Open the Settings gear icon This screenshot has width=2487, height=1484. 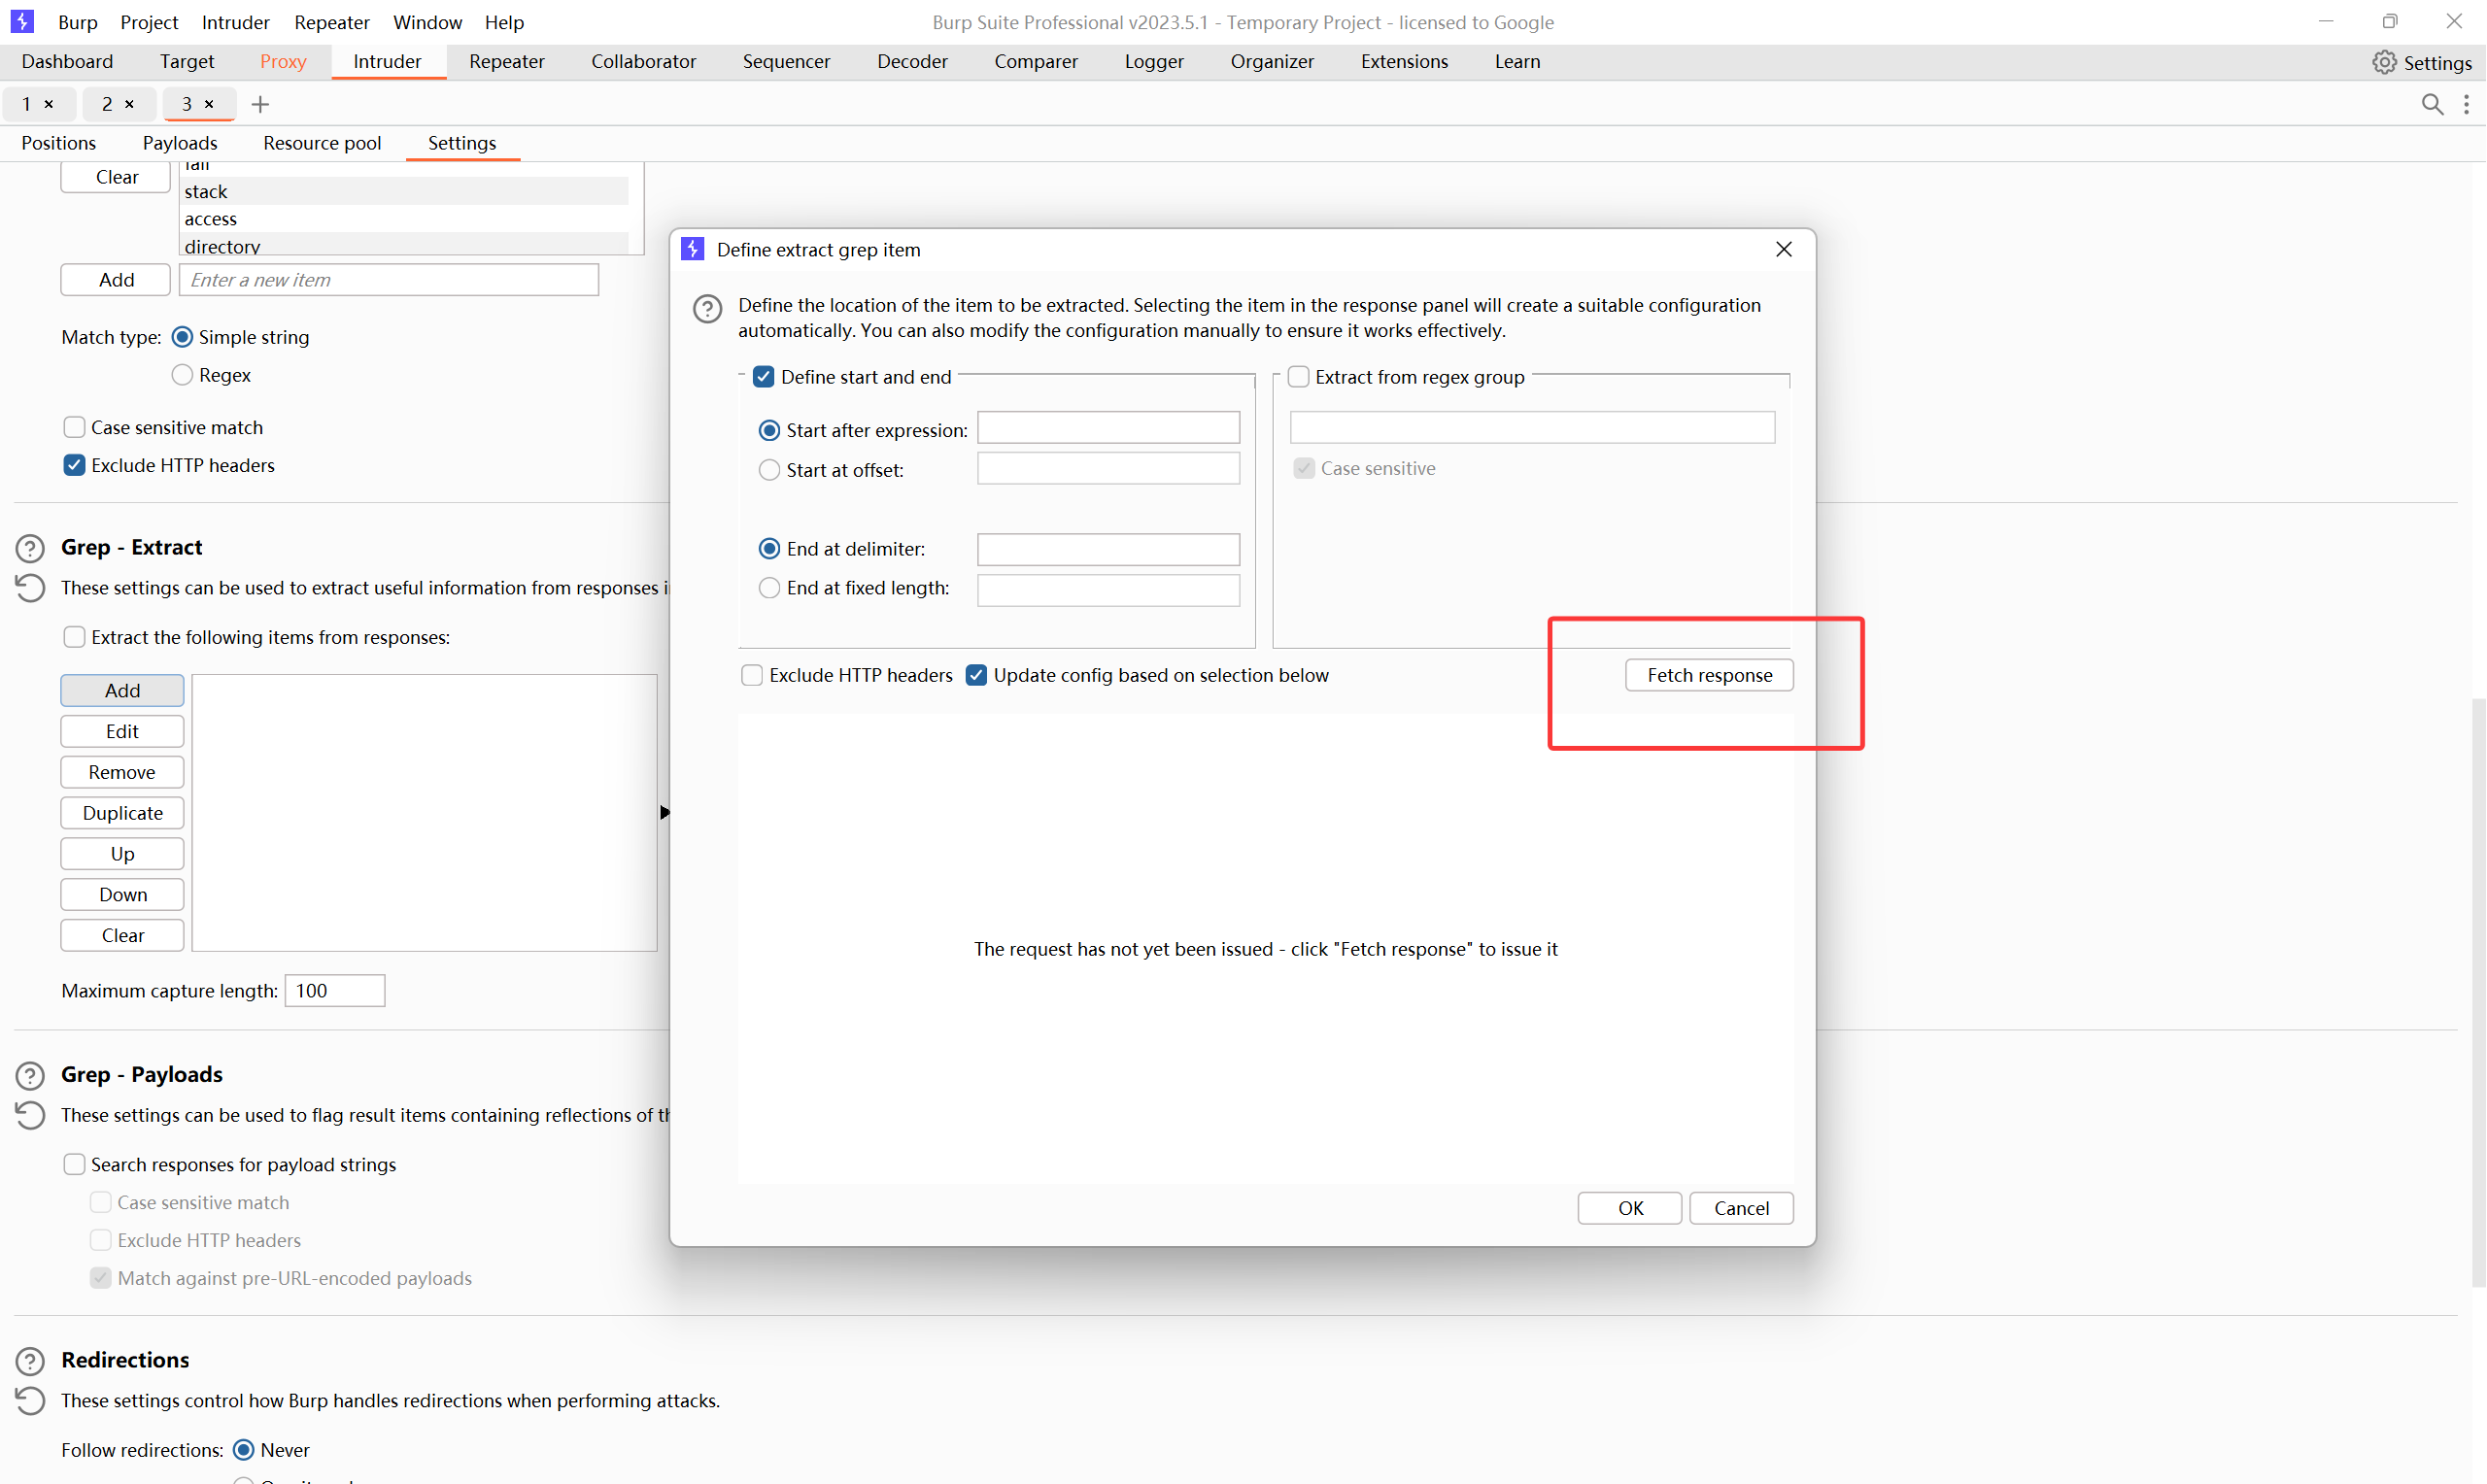[2384, 62]
